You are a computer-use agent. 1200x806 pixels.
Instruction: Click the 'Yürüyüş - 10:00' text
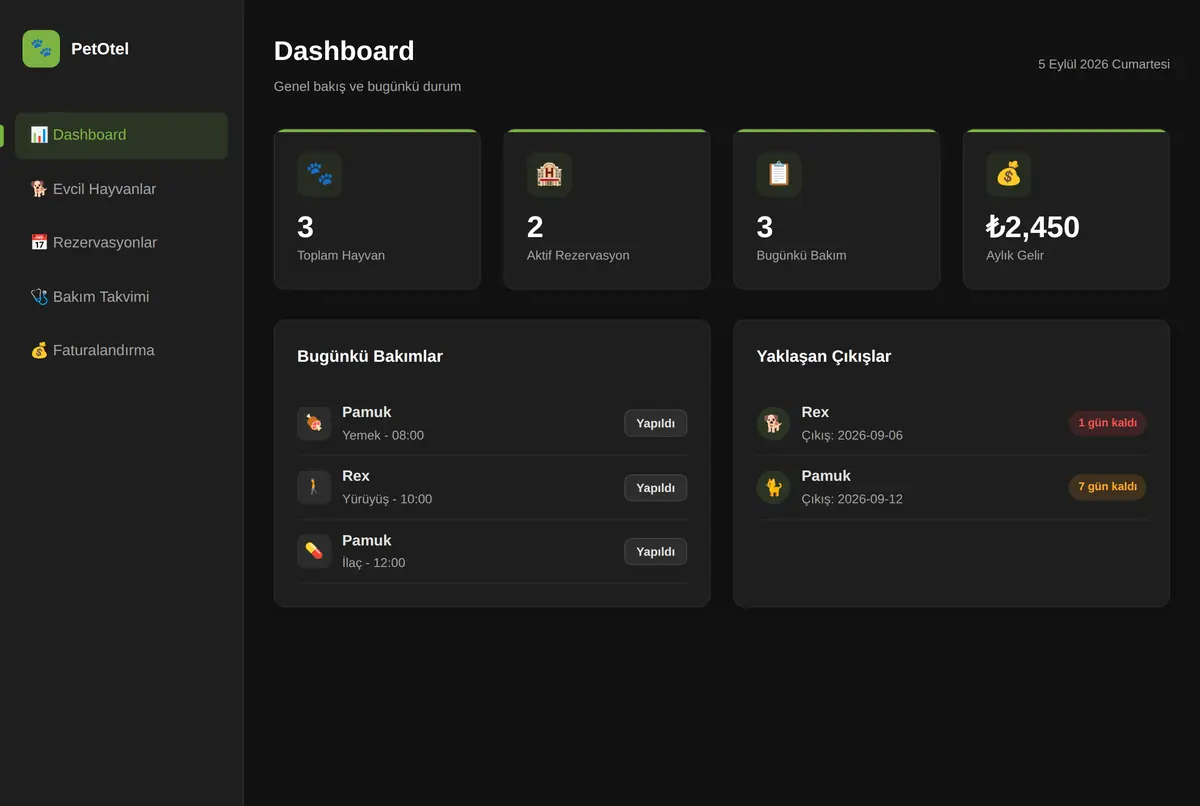coord(387,499)
